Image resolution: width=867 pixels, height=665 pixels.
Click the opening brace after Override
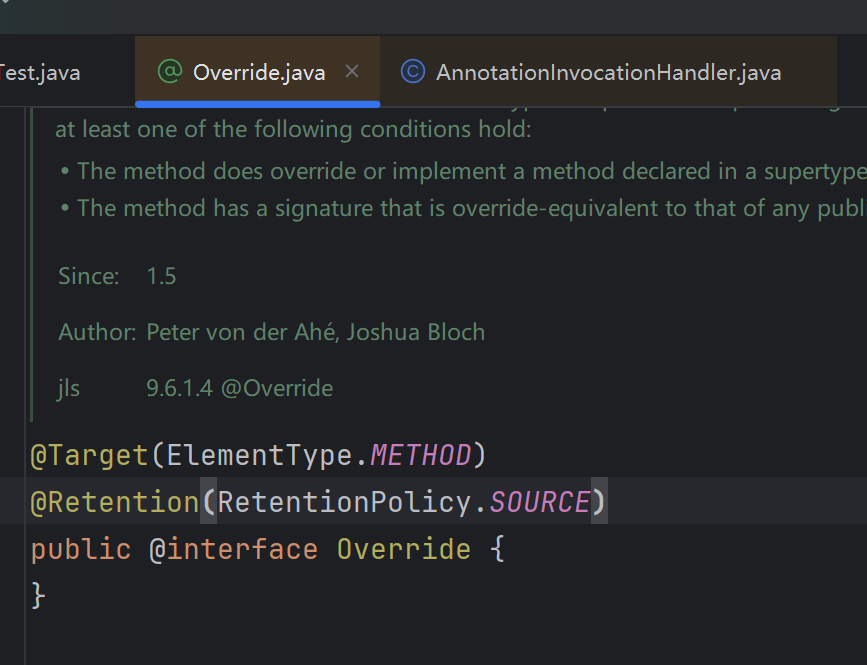click(497, 549)
